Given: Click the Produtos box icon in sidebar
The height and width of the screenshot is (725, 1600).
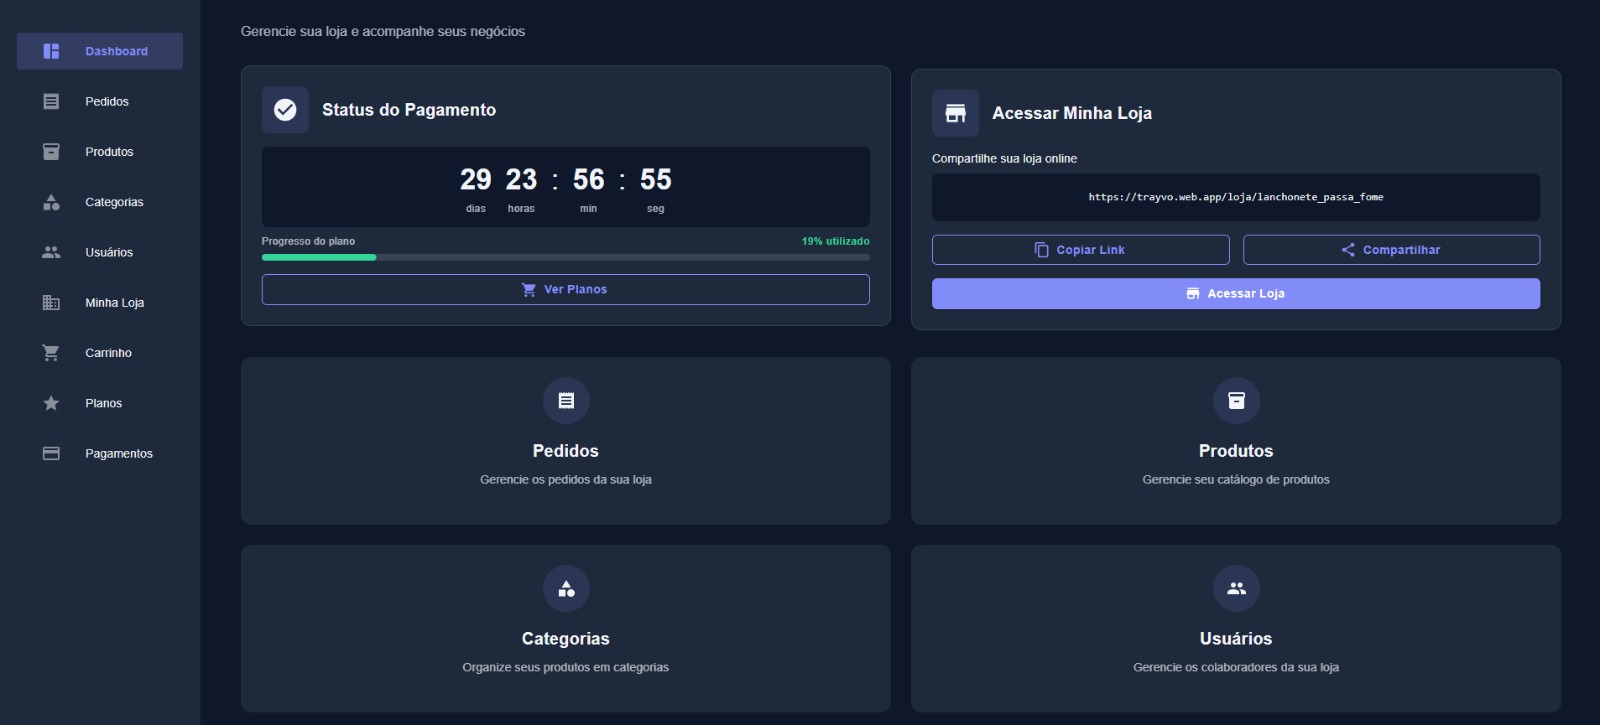Looking at the screenshot, I should (x=51, y=152).
